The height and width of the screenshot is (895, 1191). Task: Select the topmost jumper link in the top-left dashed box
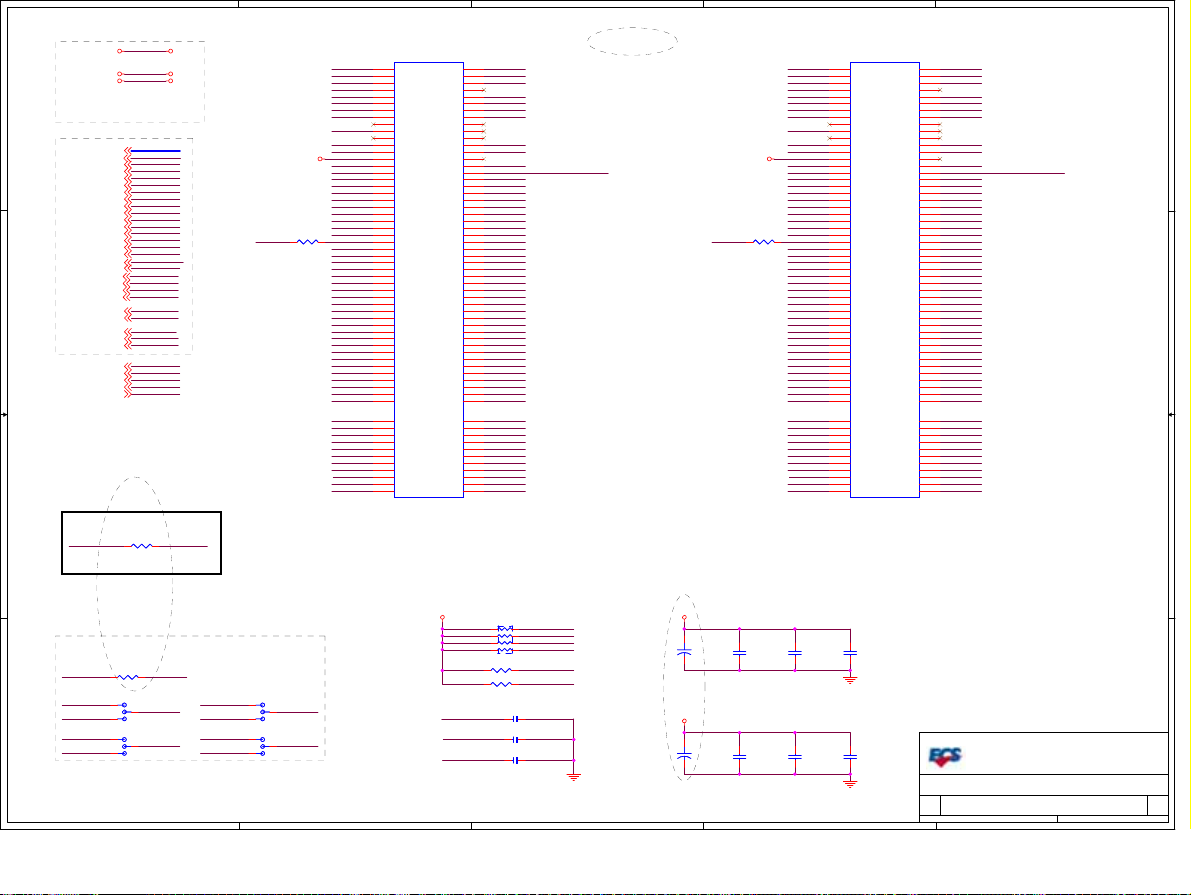tap(145, 51)
